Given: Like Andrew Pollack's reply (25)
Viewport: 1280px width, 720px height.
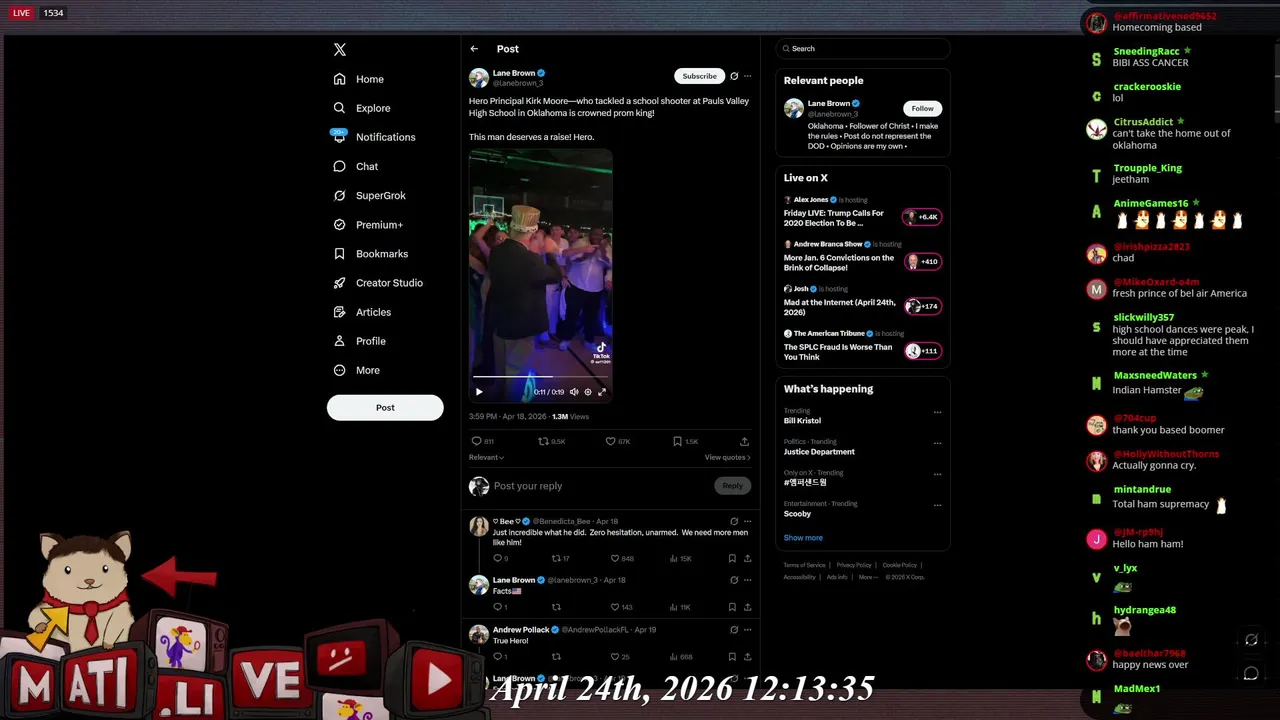Looking at the screenshot, I should click(621, 657).
